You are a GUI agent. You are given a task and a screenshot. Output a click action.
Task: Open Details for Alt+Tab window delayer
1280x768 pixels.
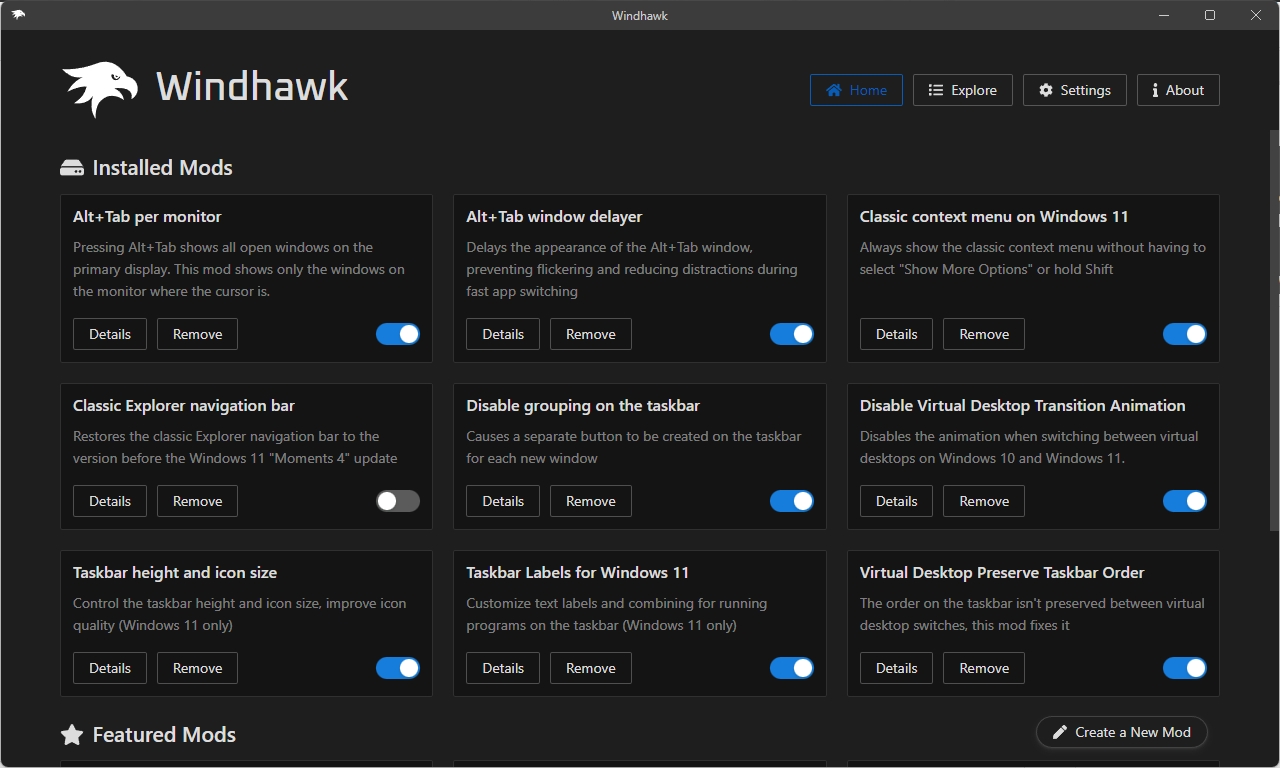pos(503,334)
